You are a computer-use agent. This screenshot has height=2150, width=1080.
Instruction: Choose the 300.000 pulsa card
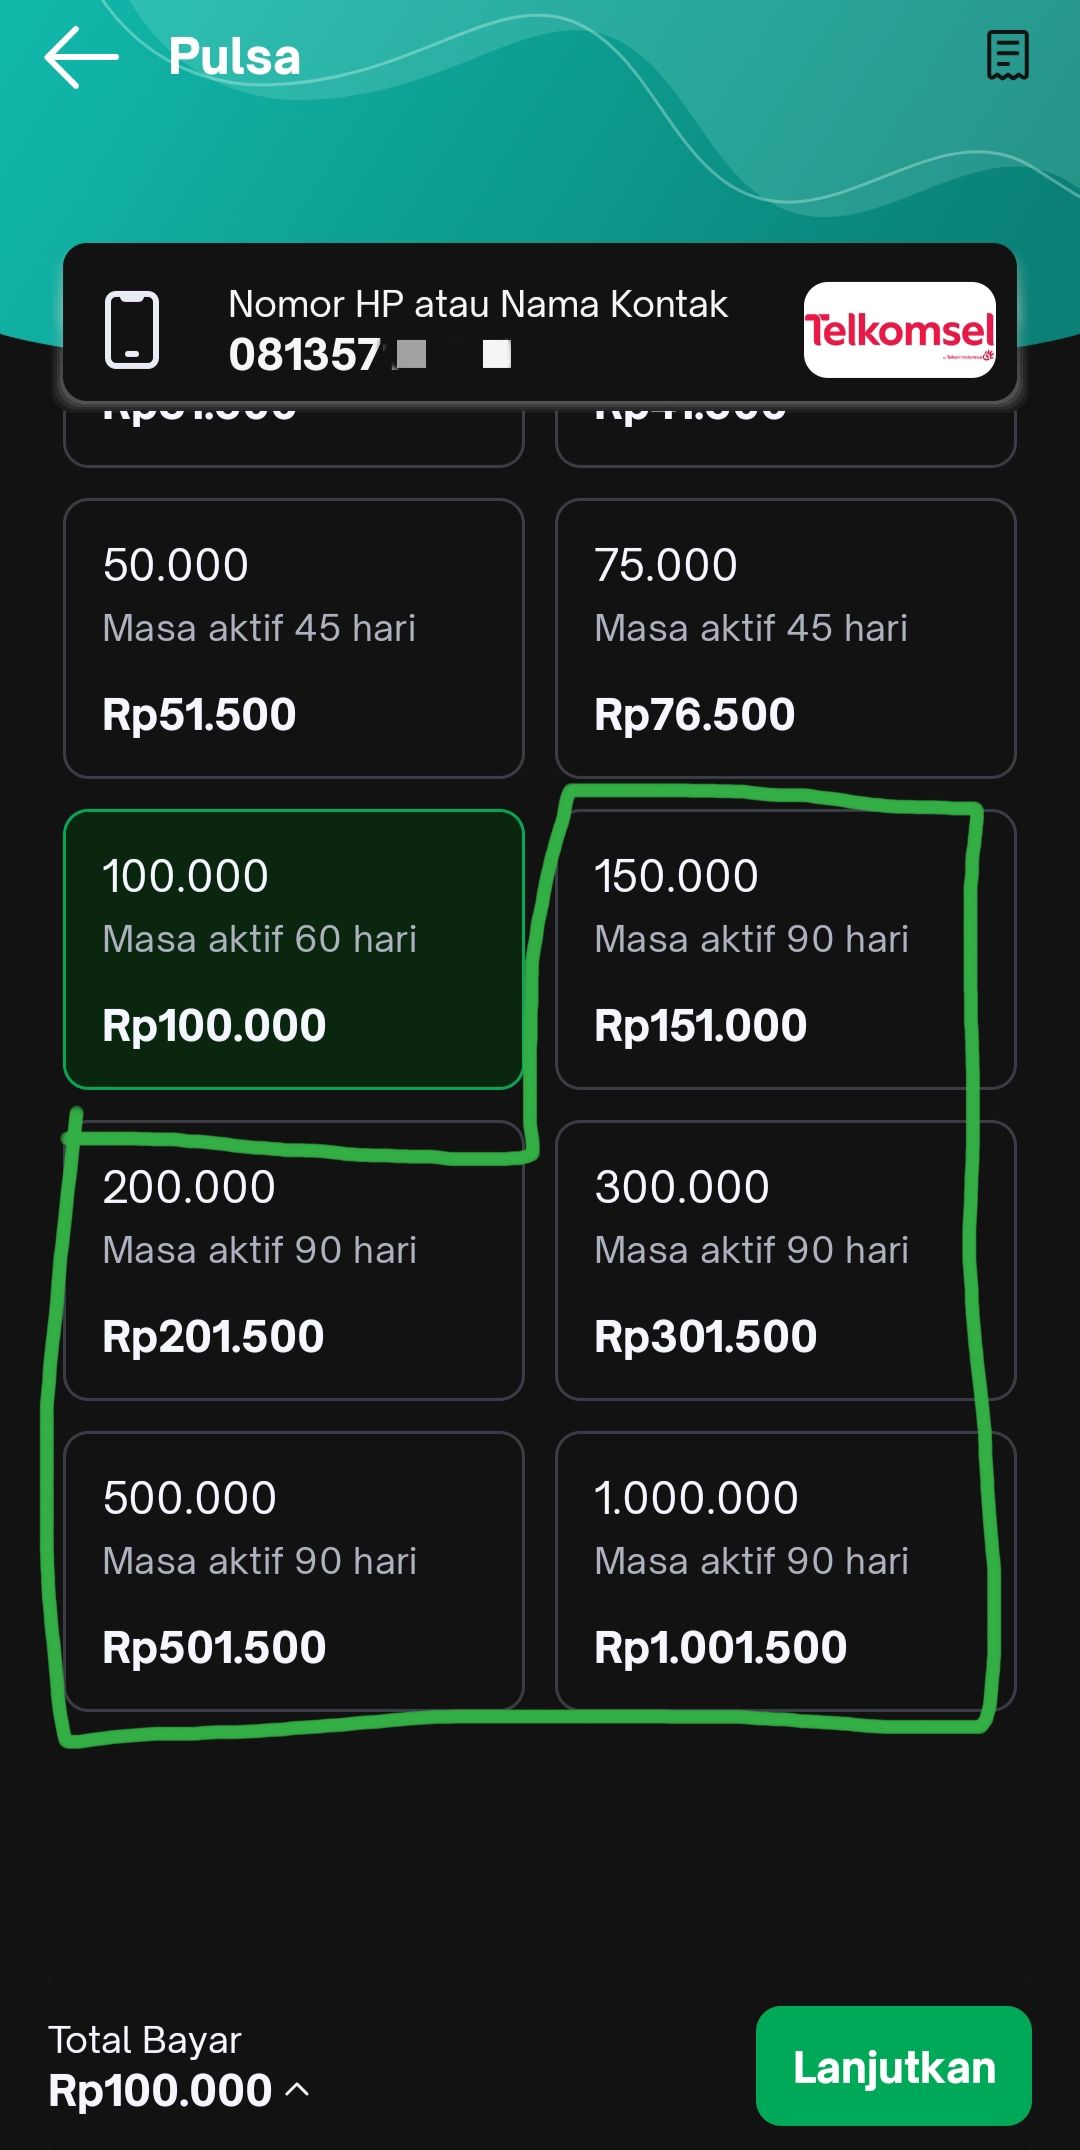pyautogui.click(x=786, y=1260)
